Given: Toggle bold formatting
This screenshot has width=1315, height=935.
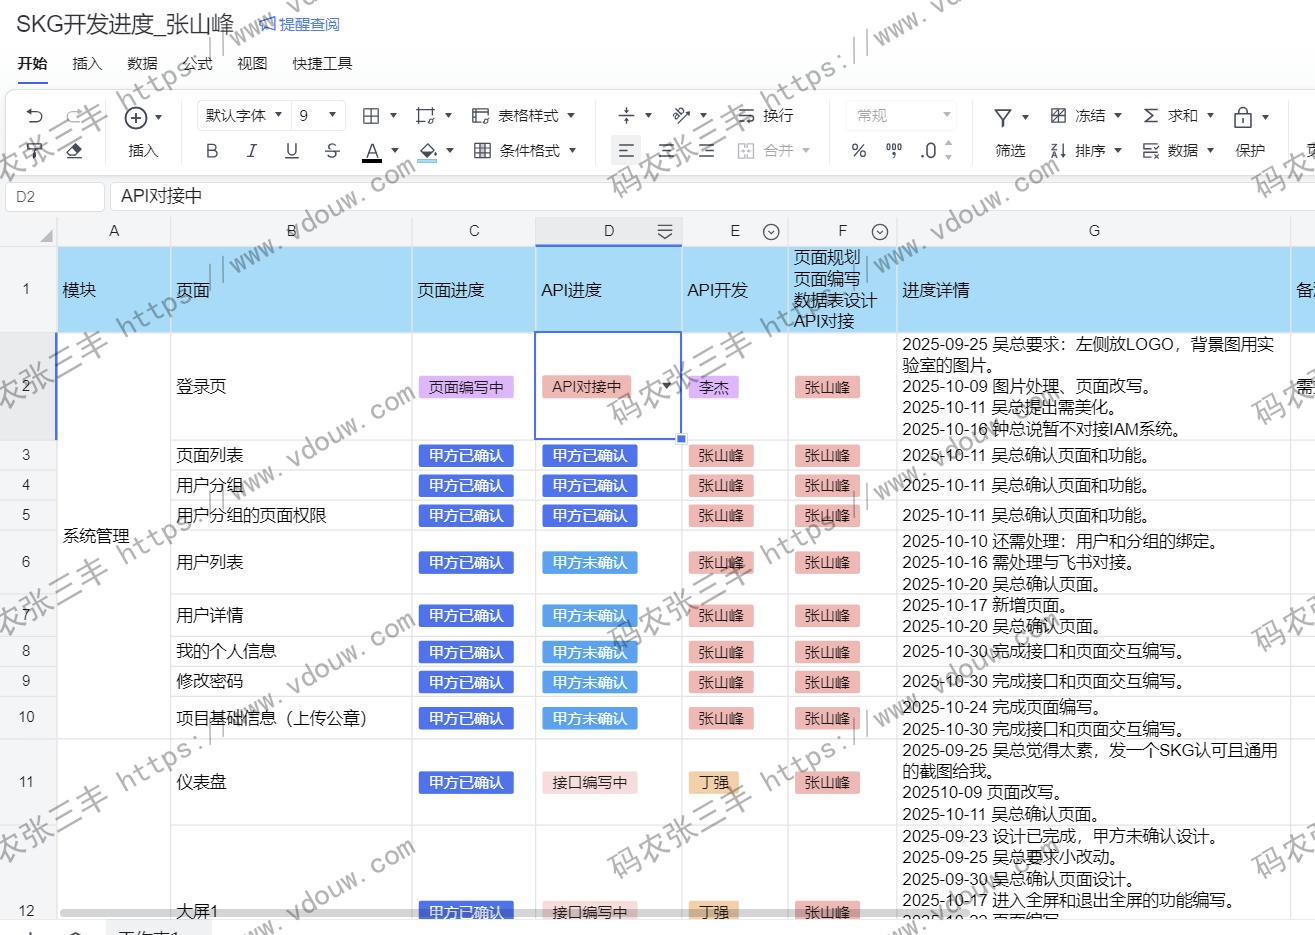Looking at the screenshot, I should [212, 151].
